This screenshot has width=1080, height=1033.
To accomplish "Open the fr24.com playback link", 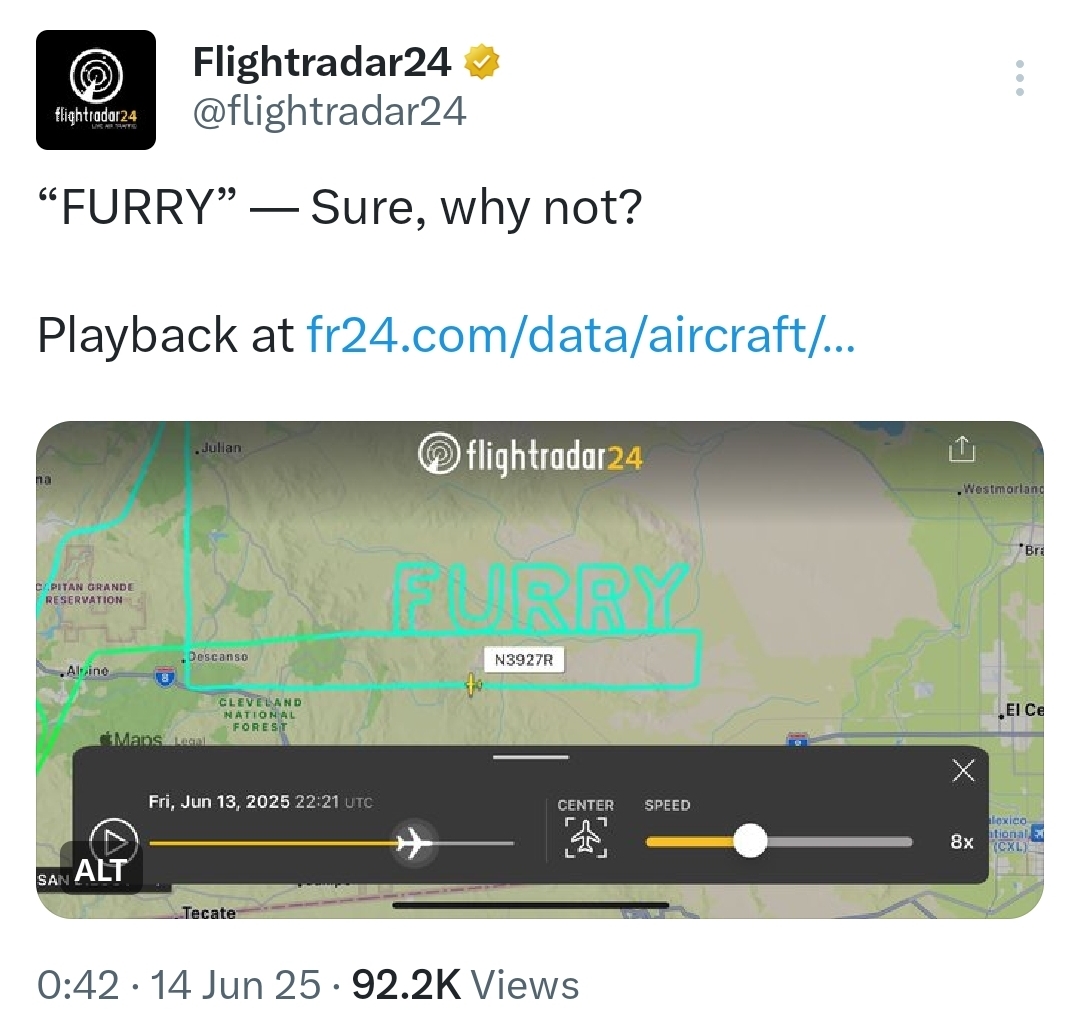I will 581,335.
